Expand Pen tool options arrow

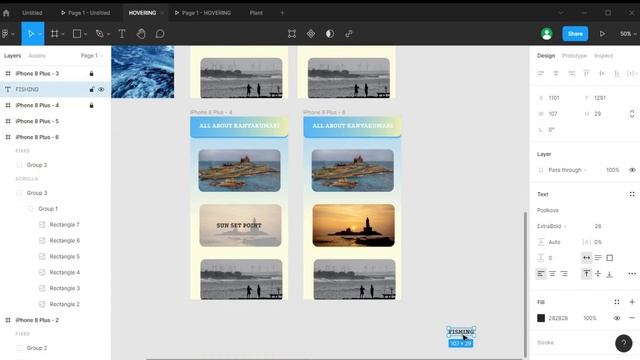108,34
